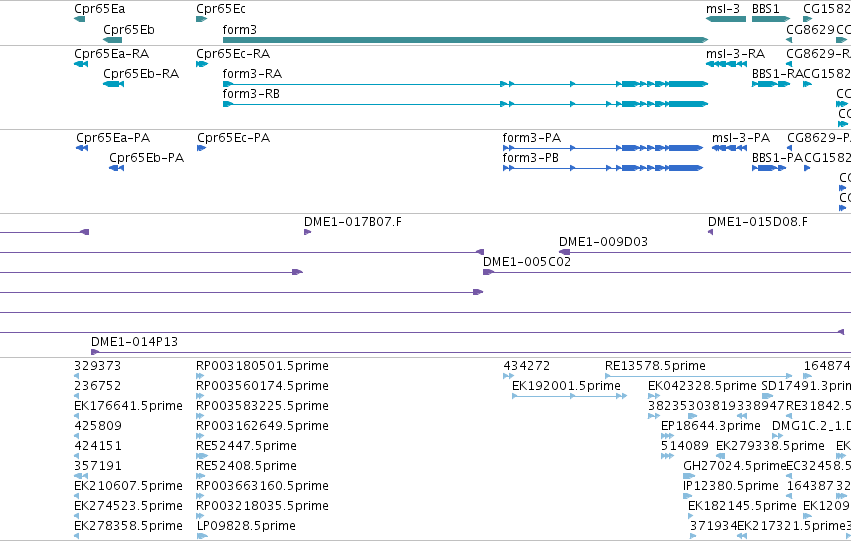
Task: Select the msl-3-RA transcript glyph
Action: pyautogui.click(x=729, y=64)
